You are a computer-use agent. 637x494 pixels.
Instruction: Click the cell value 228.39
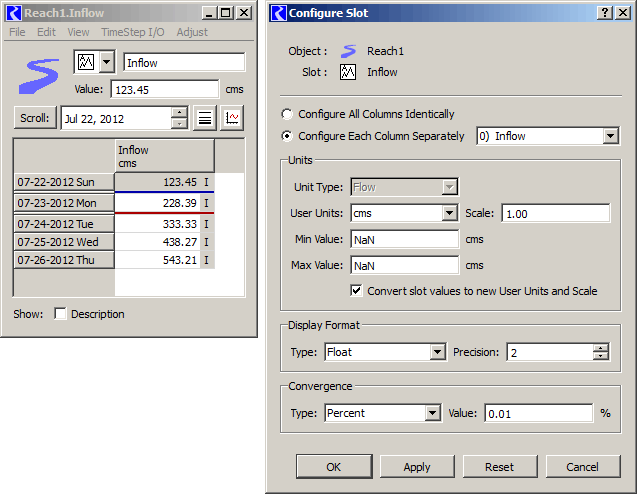[x=158, y=203]
